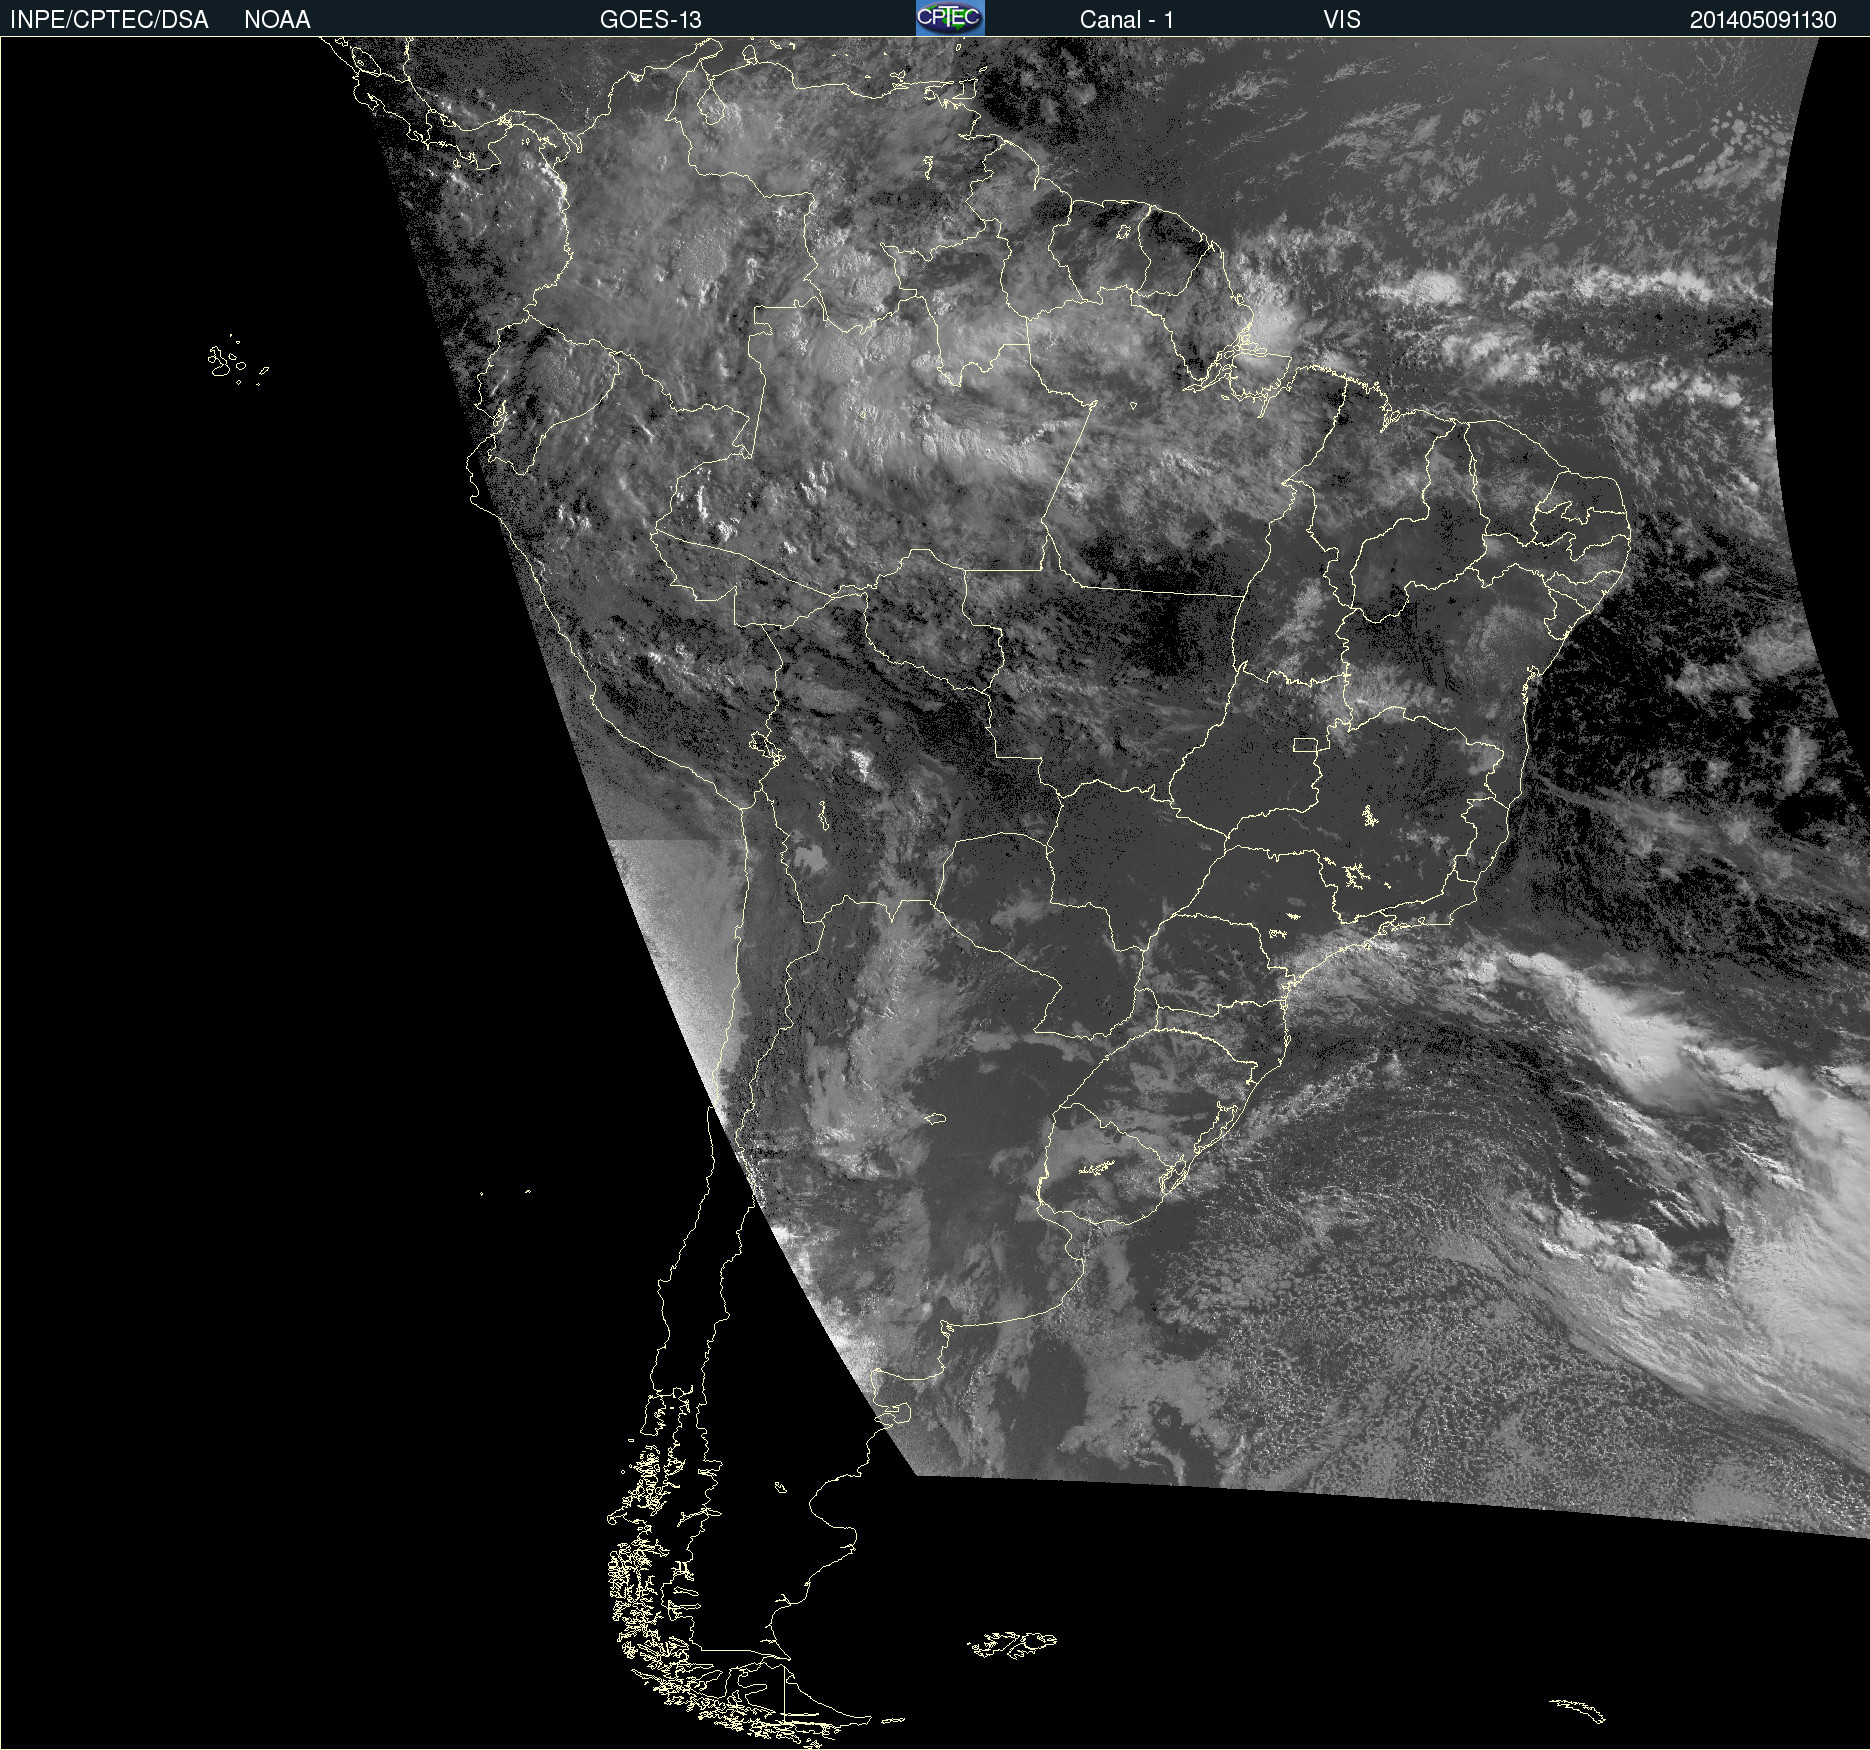Click the CPTEC logo in header
The image size is (1870, 1750).
pyautogui.click(x=950, y=18)
